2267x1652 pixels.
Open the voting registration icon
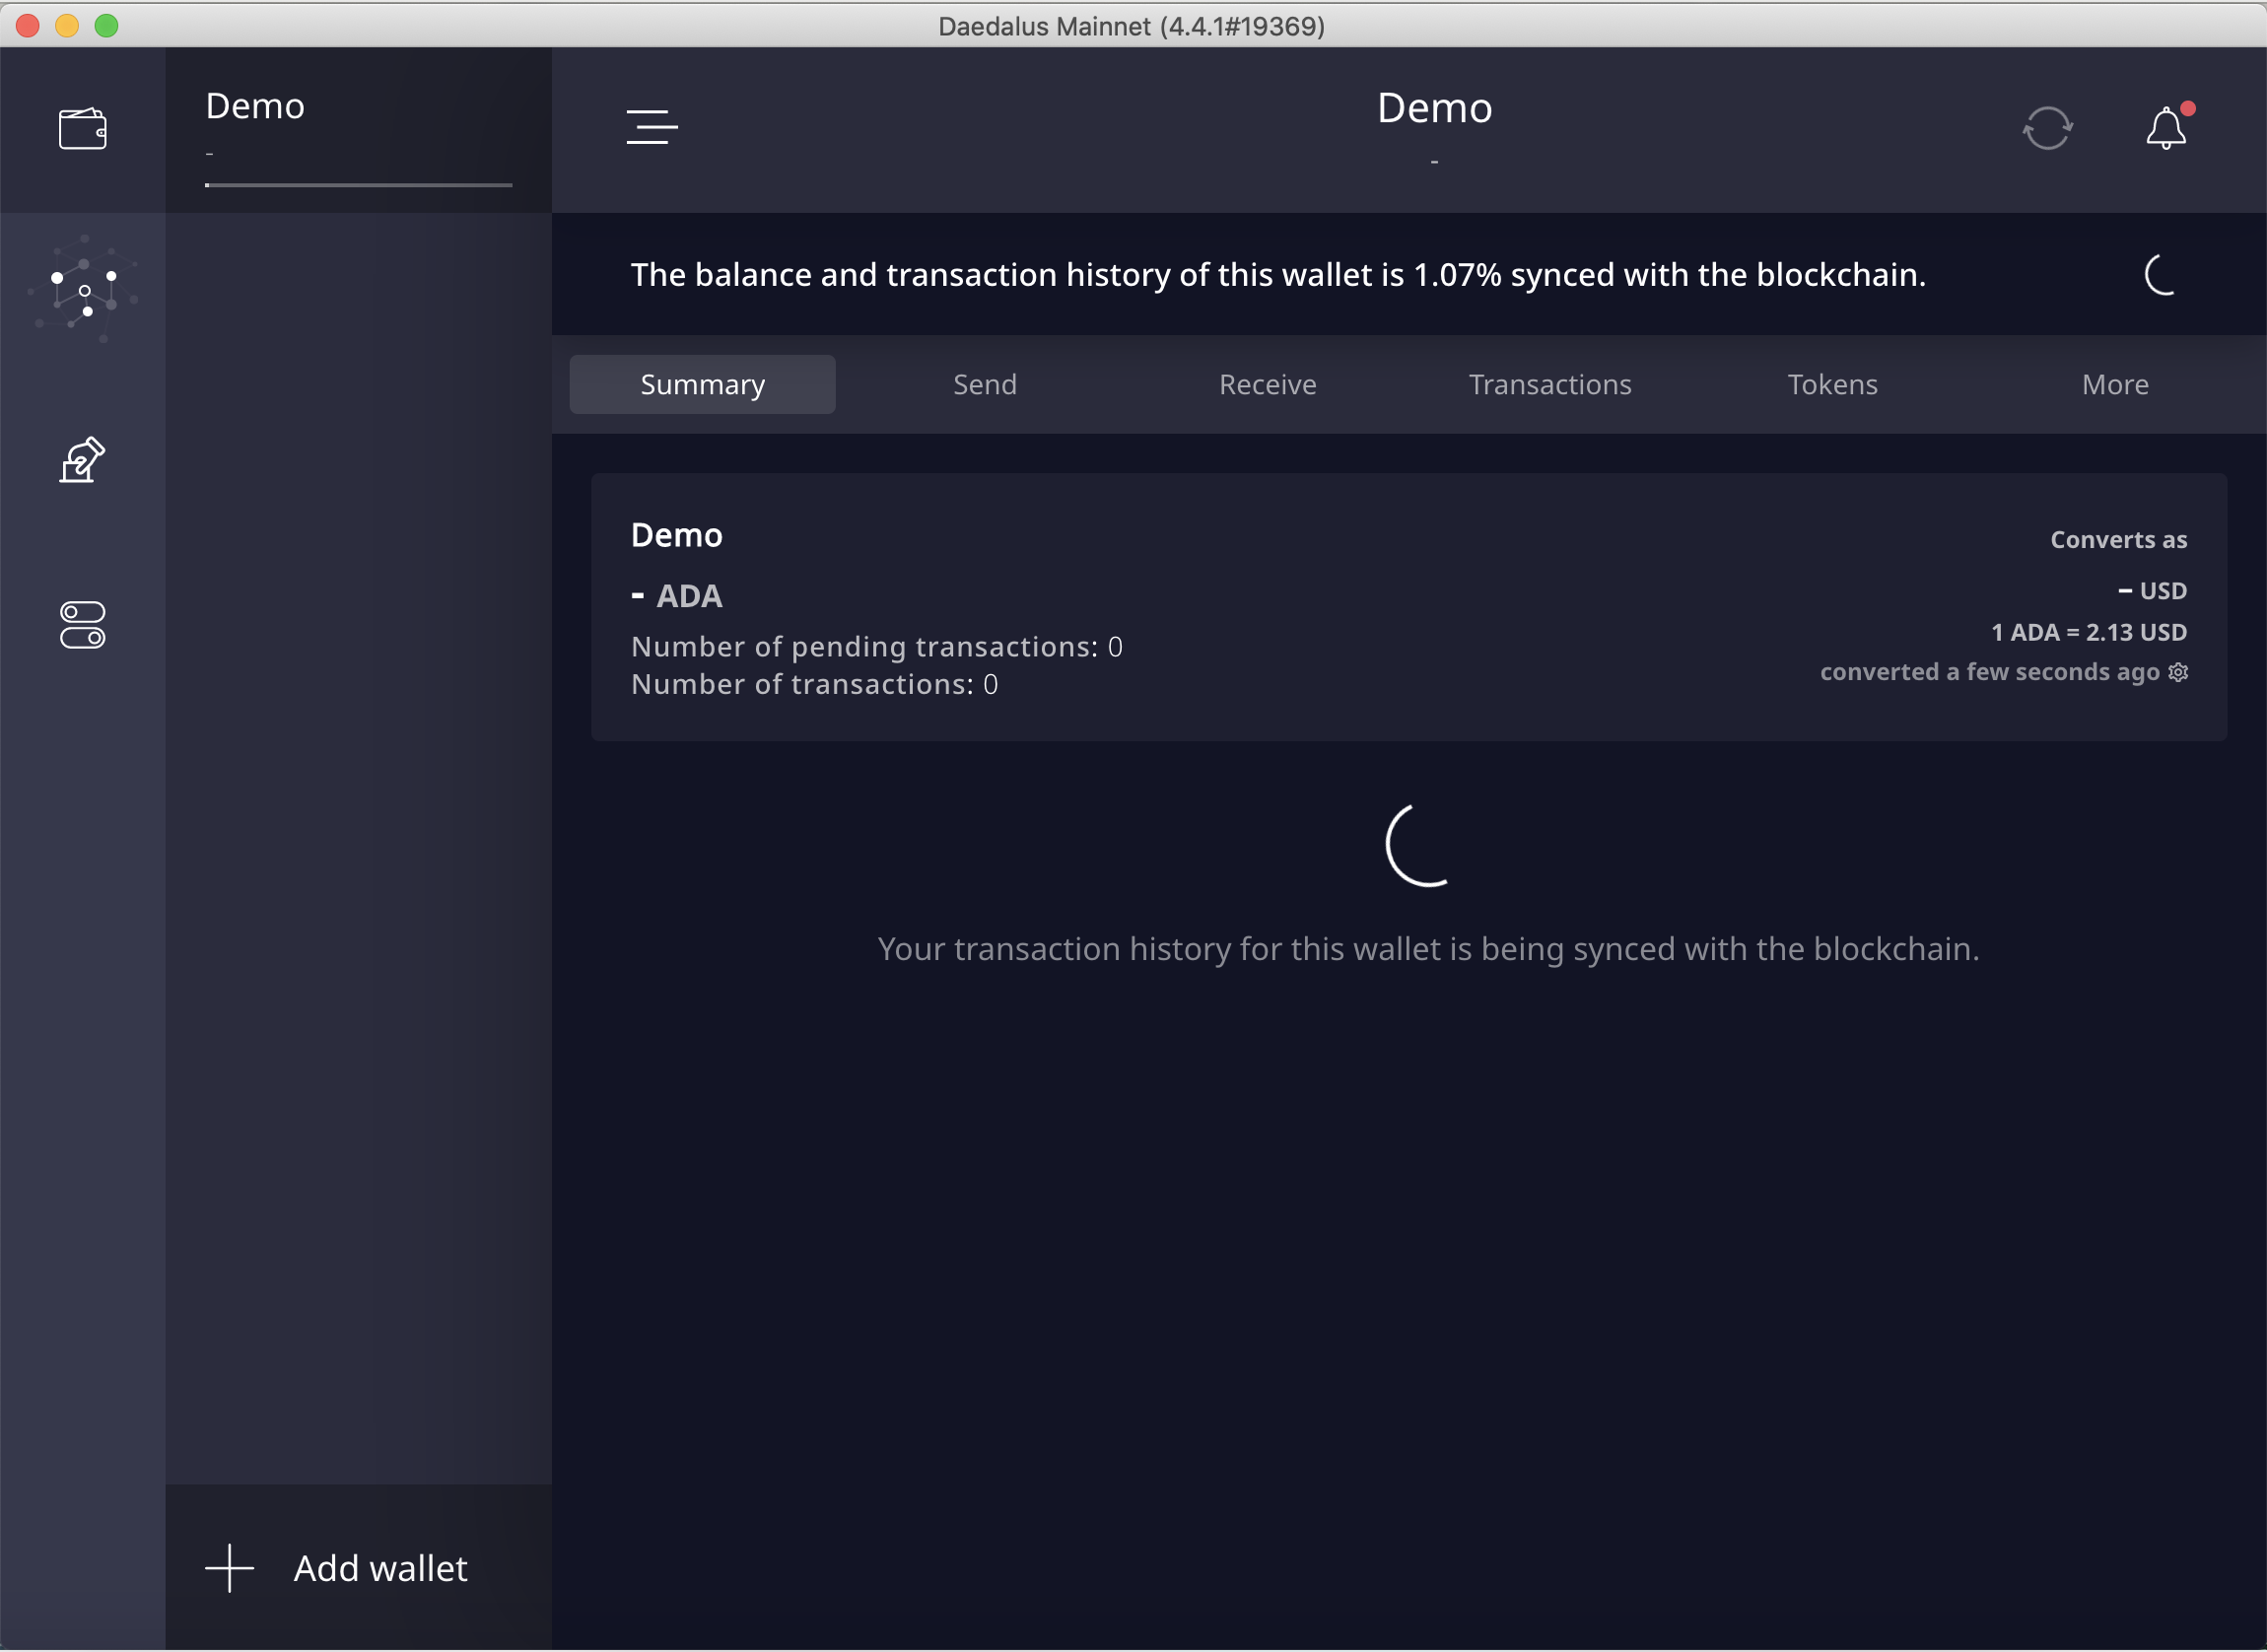click(x=82, y=460)
